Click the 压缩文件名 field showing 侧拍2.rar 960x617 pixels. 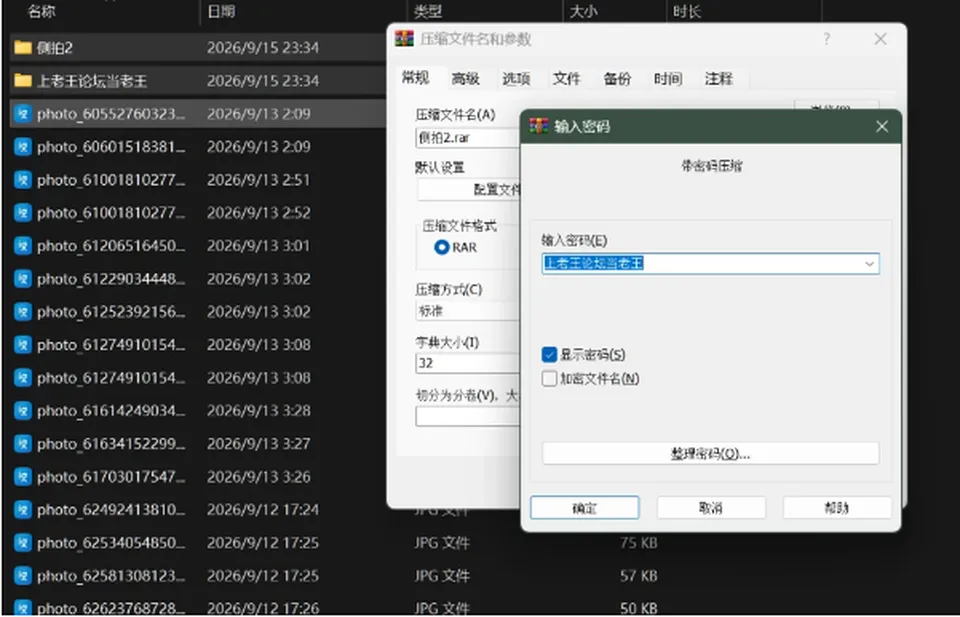point(468,138)
